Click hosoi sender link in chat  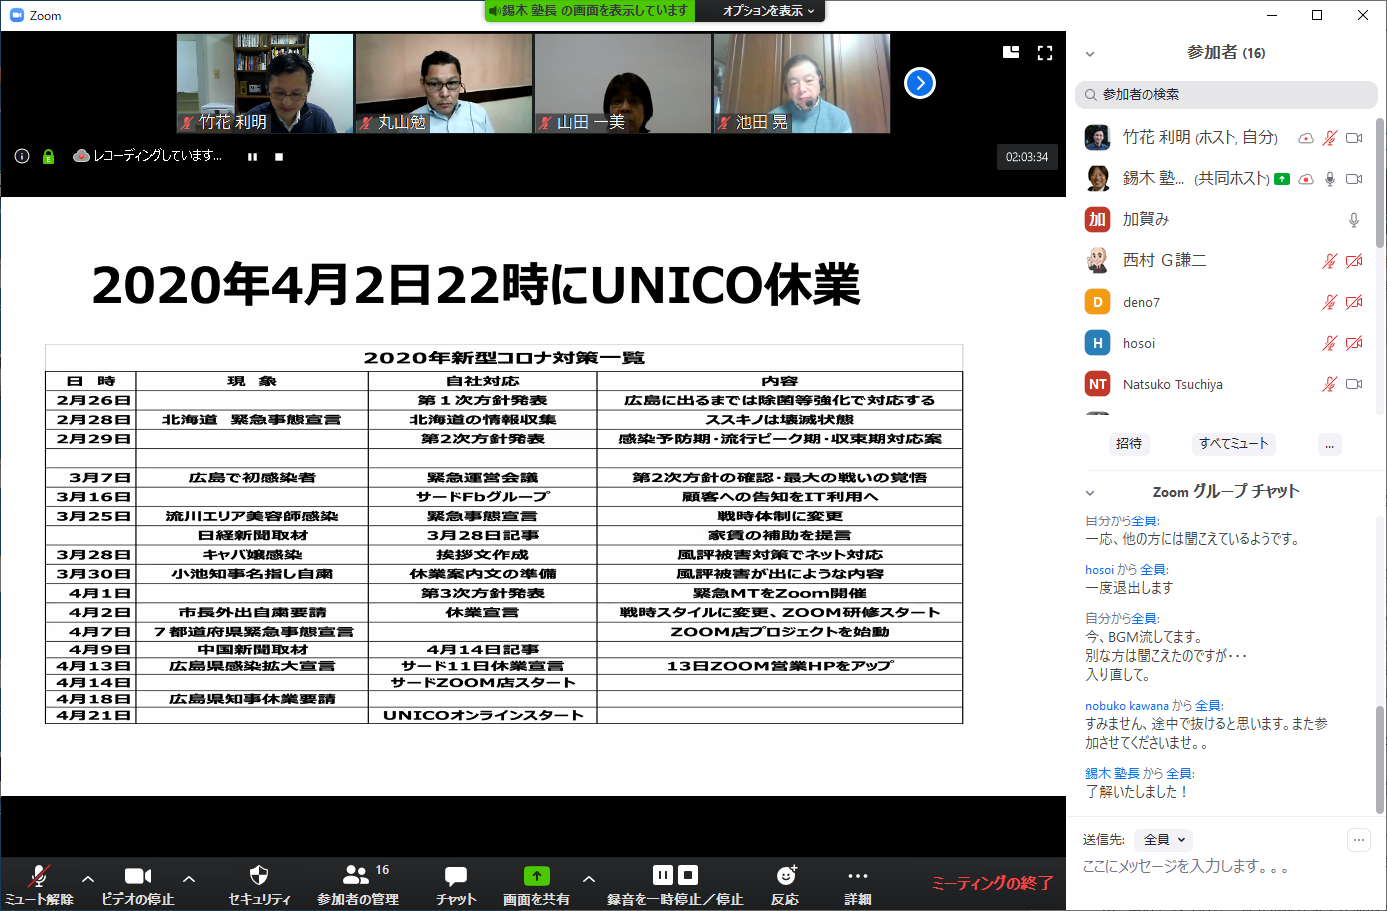(1100, 570)
